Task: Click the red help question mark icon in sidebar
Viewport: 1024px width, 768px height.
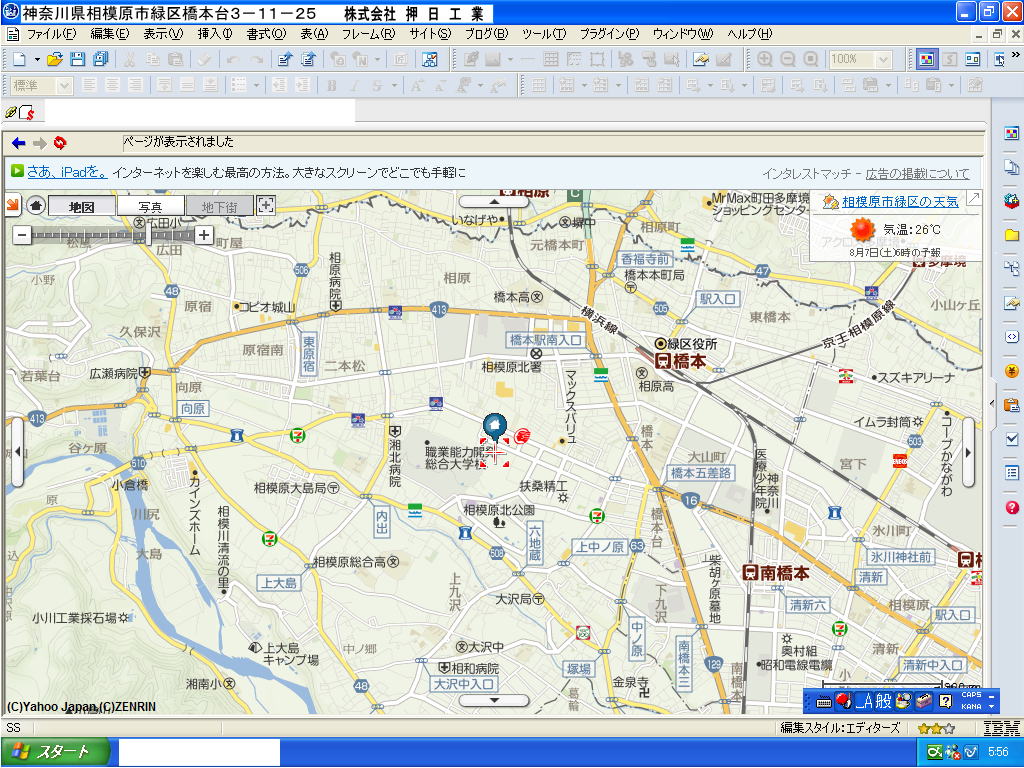Action: click(1012, 507)
